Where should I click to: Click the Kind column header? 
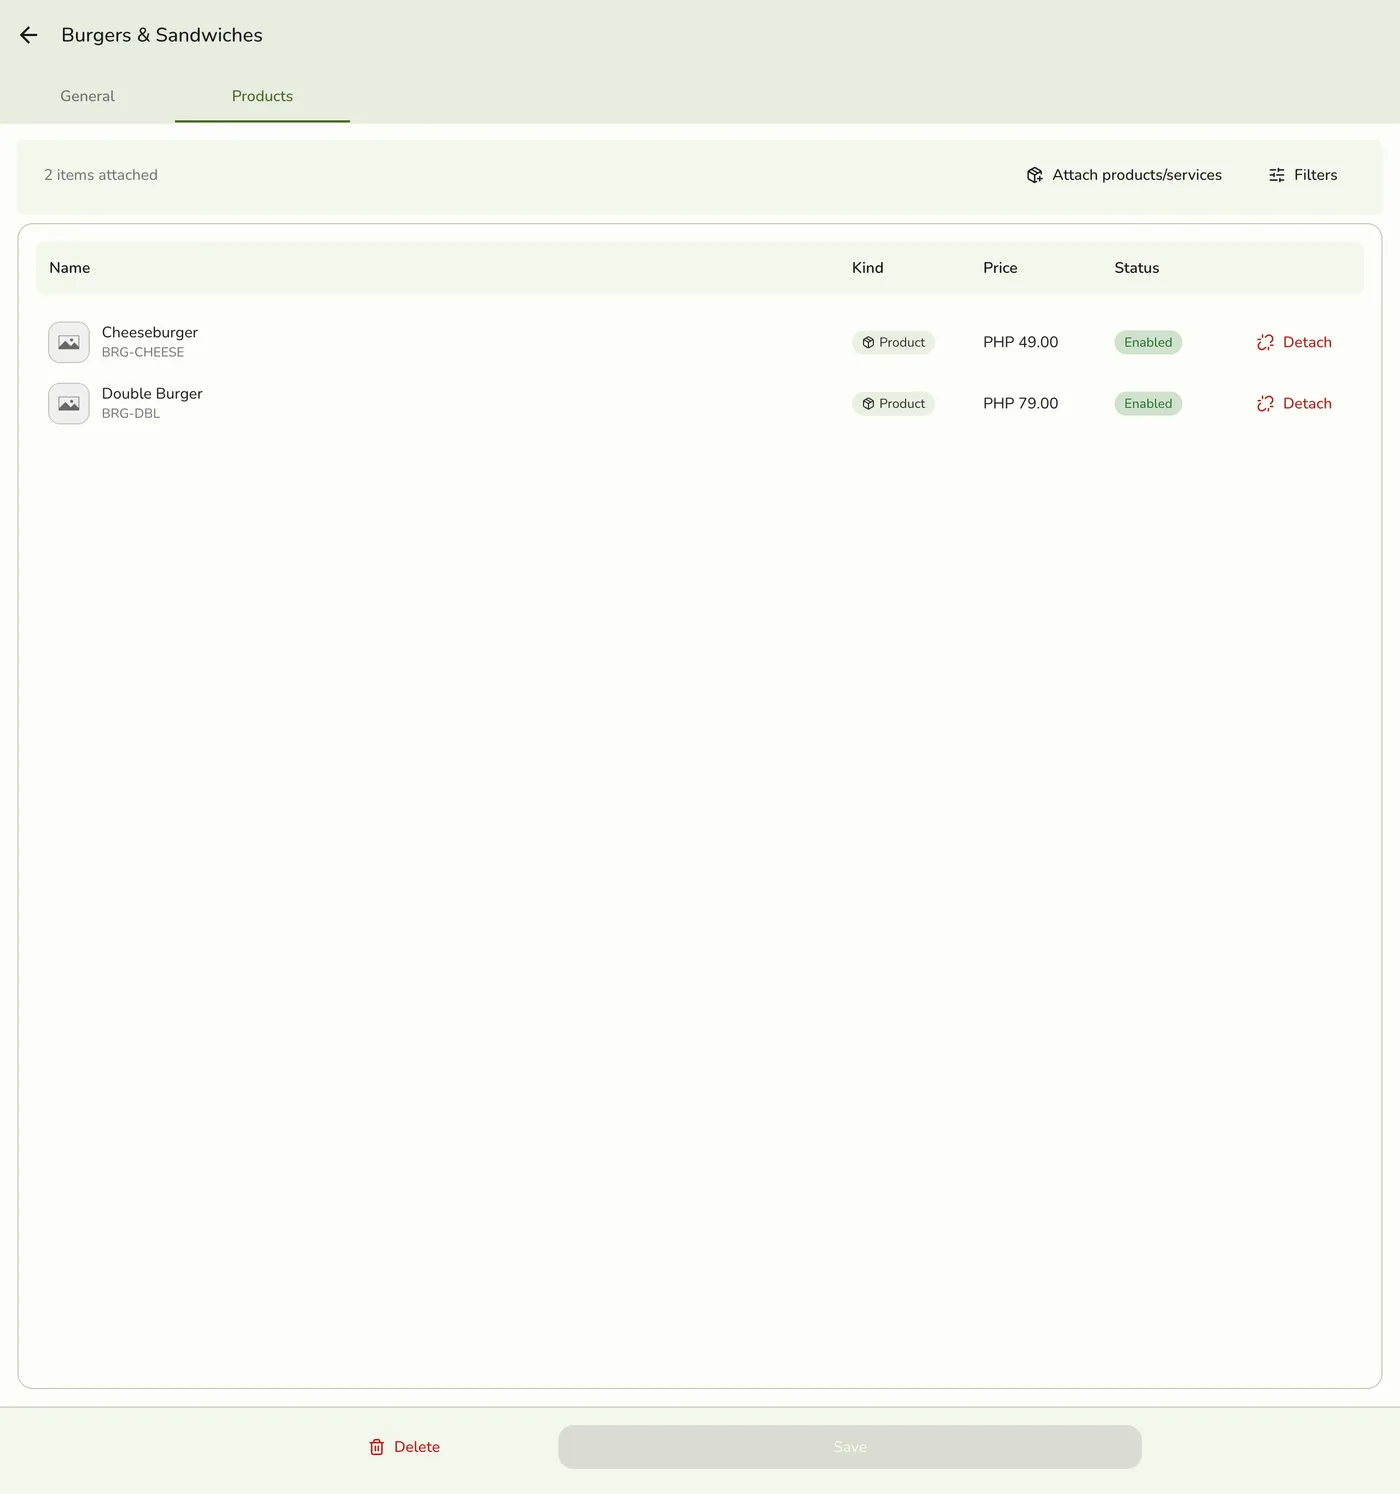pos(868,268)
